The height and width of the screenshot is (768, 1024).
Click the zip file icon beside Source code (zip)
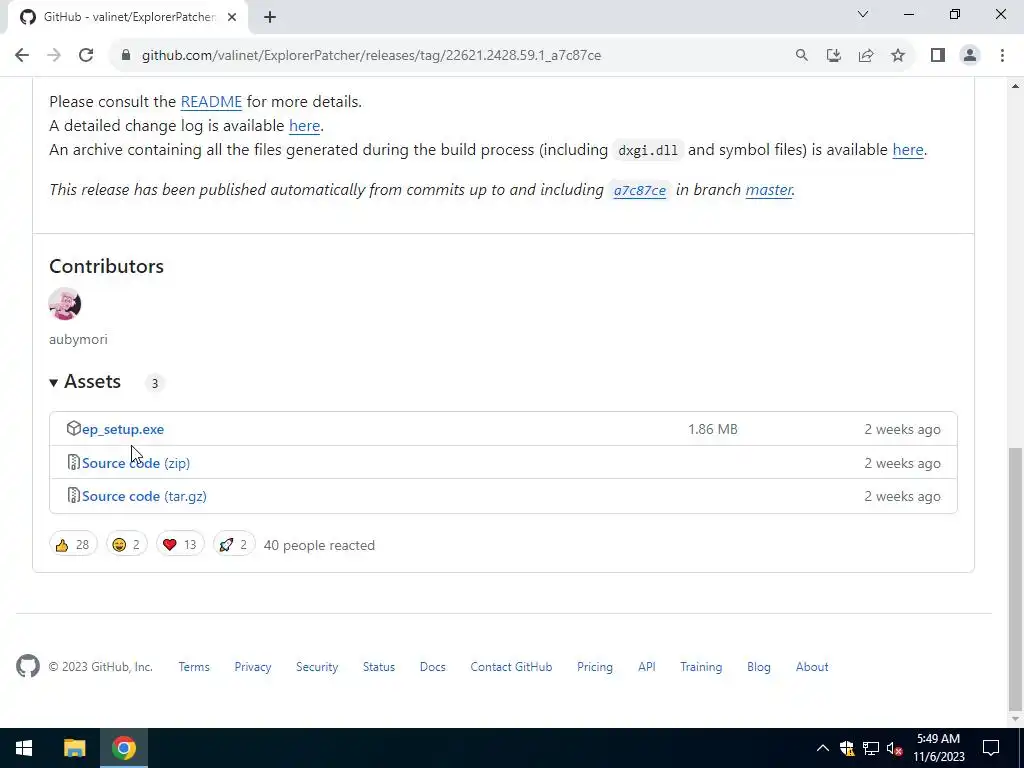pyautogui.click(x=74, y=462)
